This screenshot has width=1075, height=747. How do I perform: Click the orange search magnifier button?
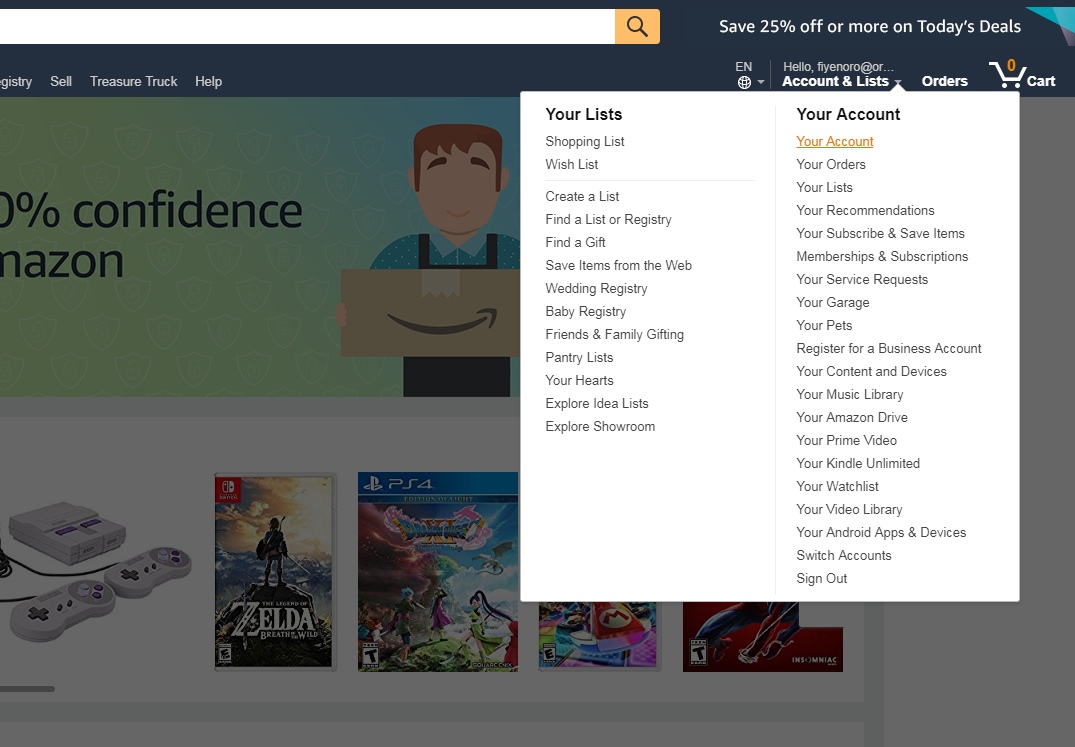click(x=637, y=26)
